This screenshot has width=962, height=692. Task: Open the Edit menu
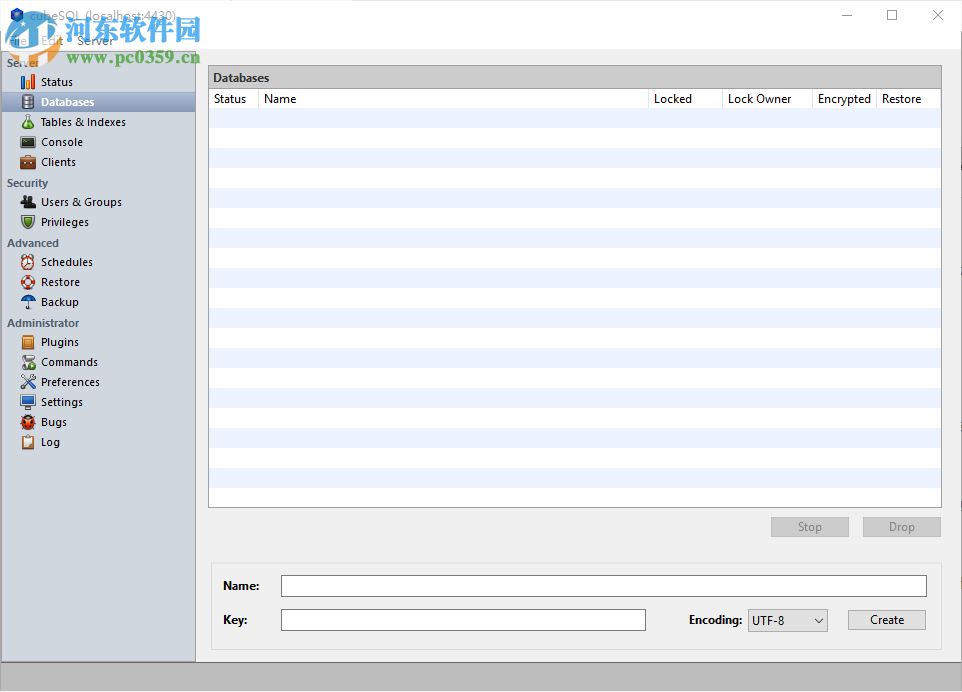[x=52, y=40]
